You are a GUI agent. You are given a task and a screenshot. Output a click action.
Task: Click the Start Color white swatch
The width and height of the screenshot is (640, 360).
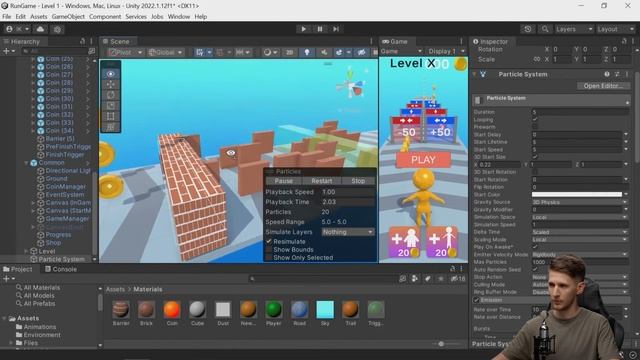pyautogui.click(x=577, y=195)
